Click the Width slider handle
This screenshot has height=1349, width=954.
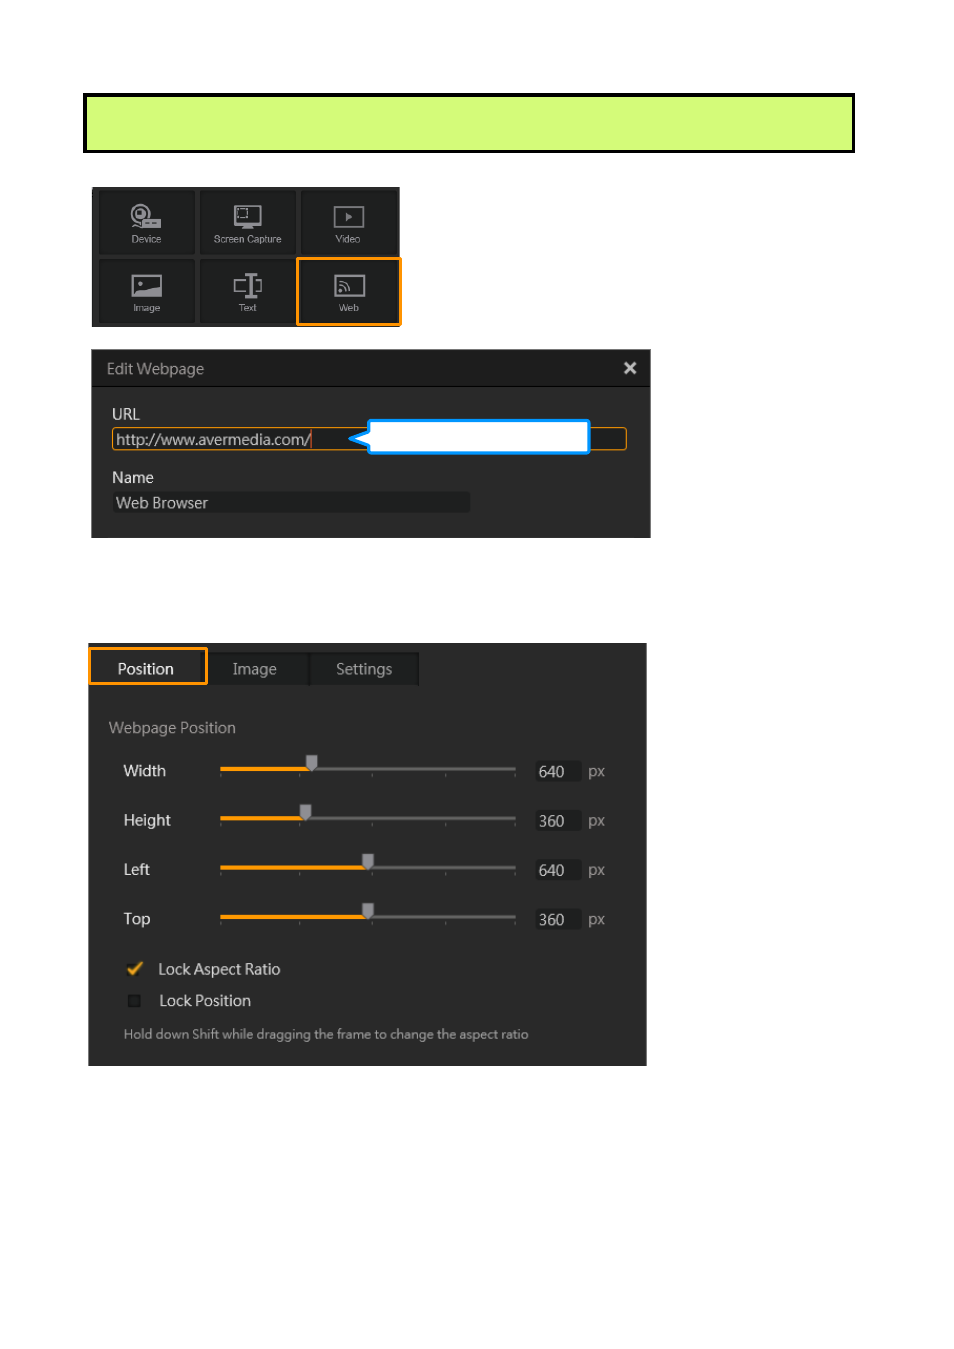[x=312, y=764]
